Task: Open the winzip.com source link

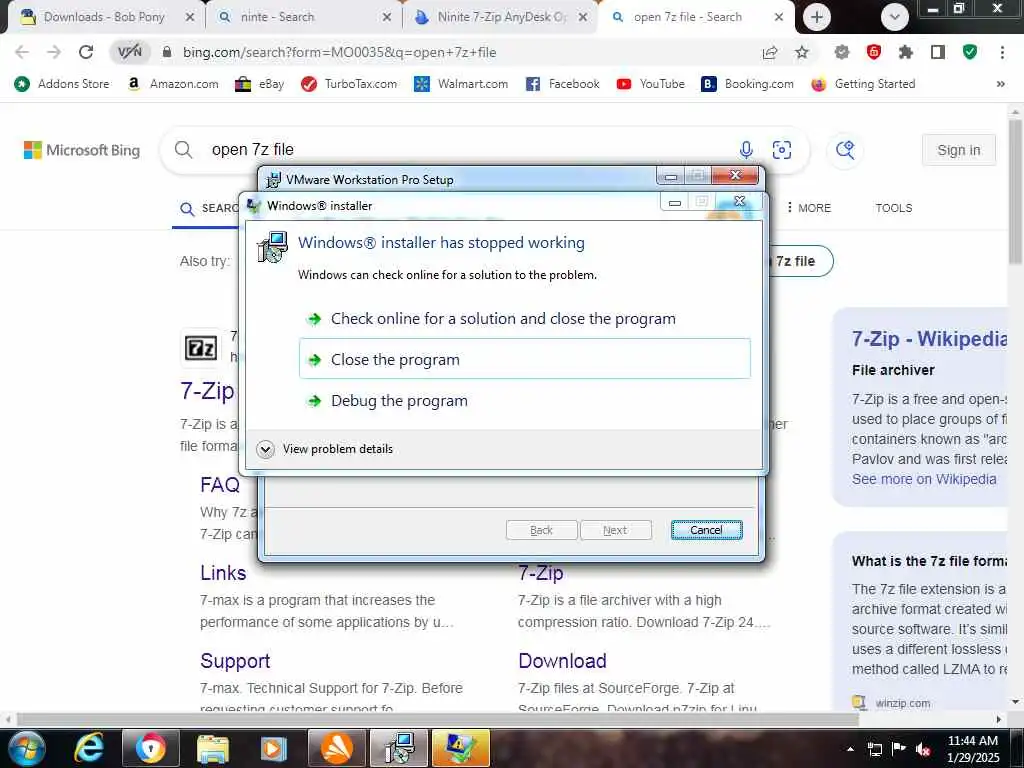Action: point(903,703)
